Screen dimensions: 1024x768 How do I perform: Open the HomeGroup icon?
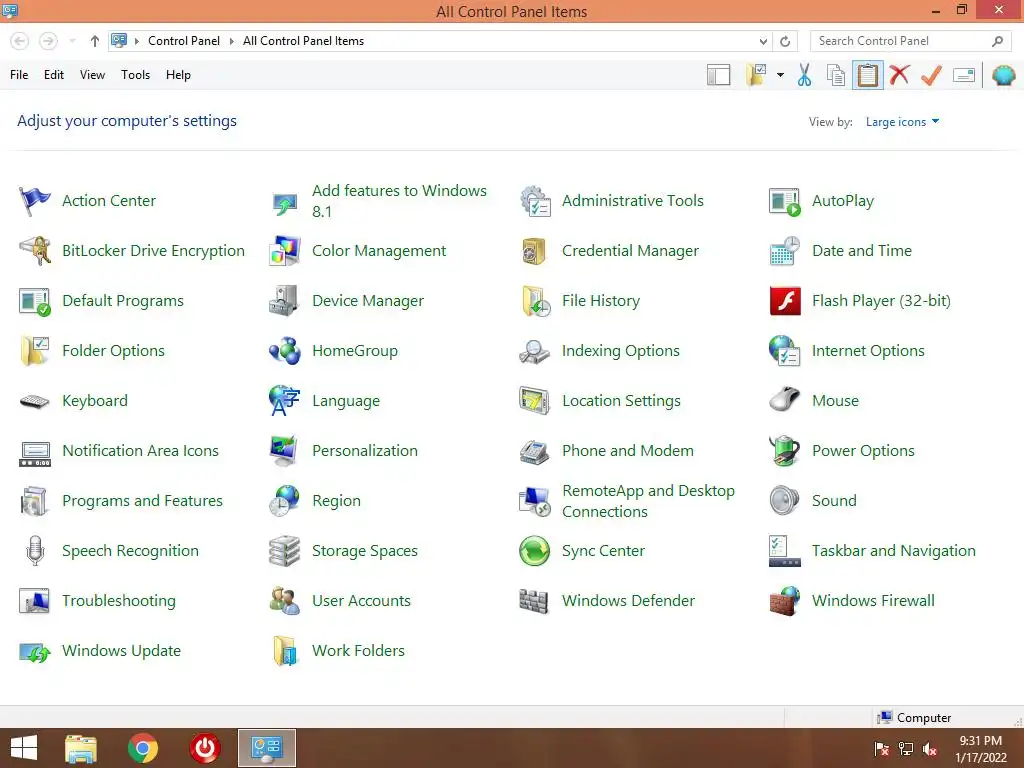tap(285, 351)
